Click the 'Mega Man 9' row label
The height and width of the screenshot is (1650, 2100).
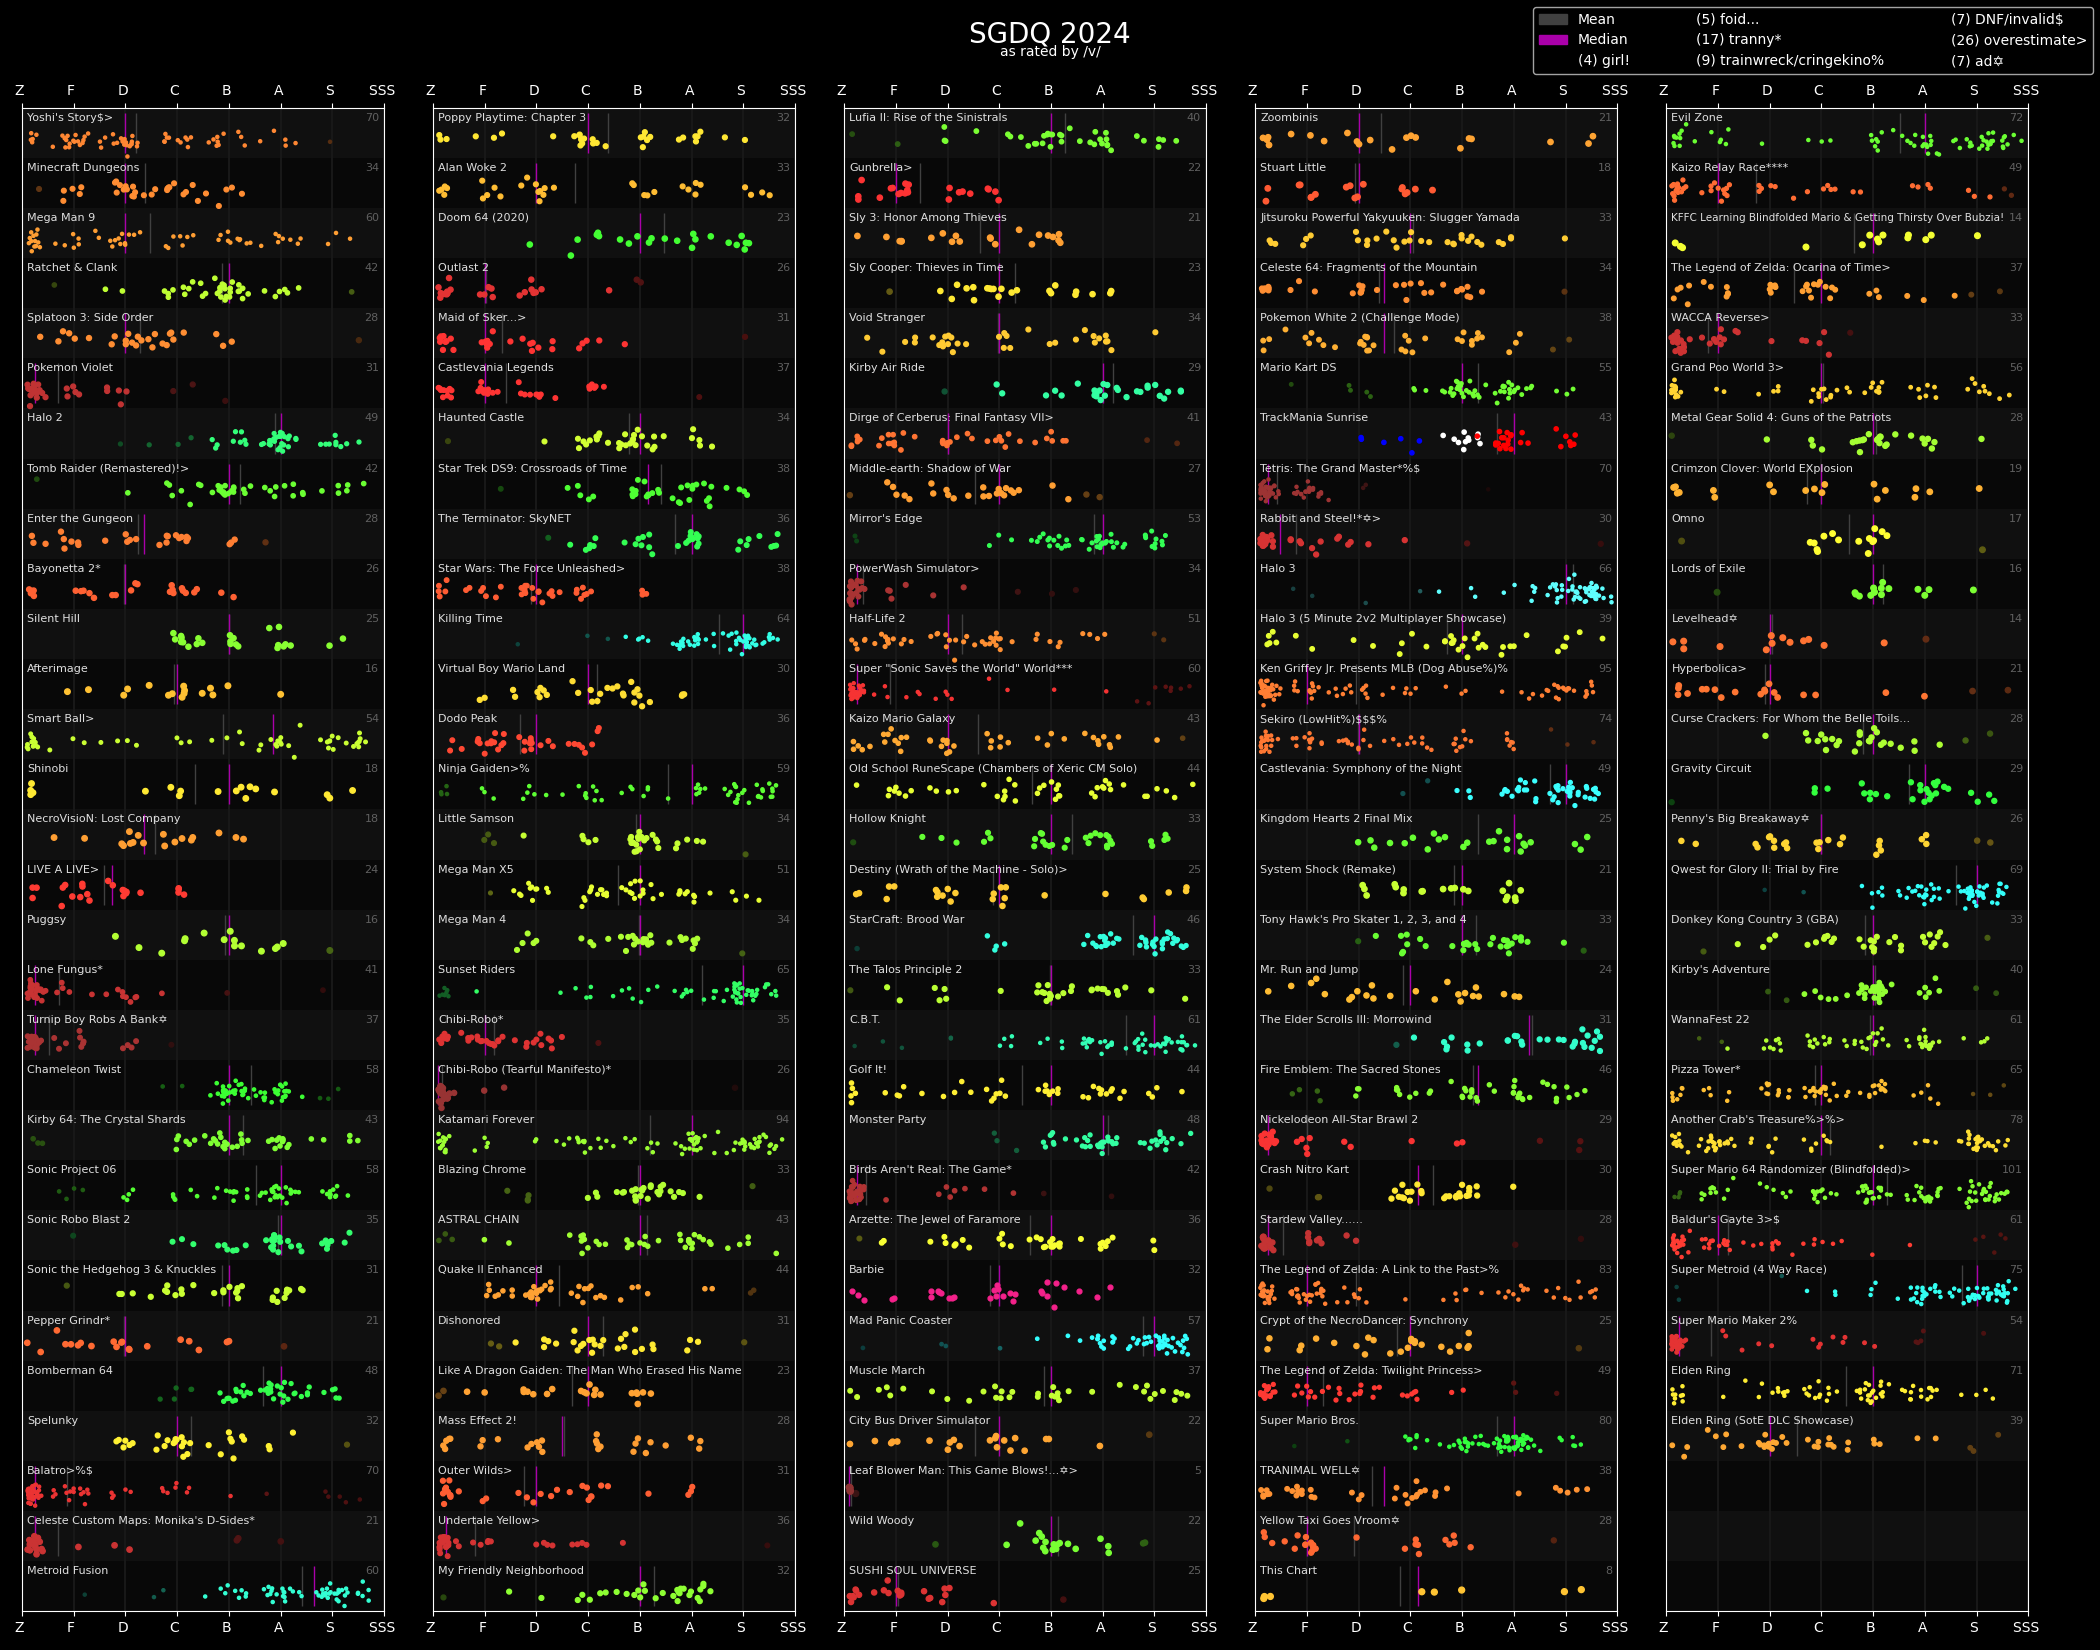pos(61,217)
